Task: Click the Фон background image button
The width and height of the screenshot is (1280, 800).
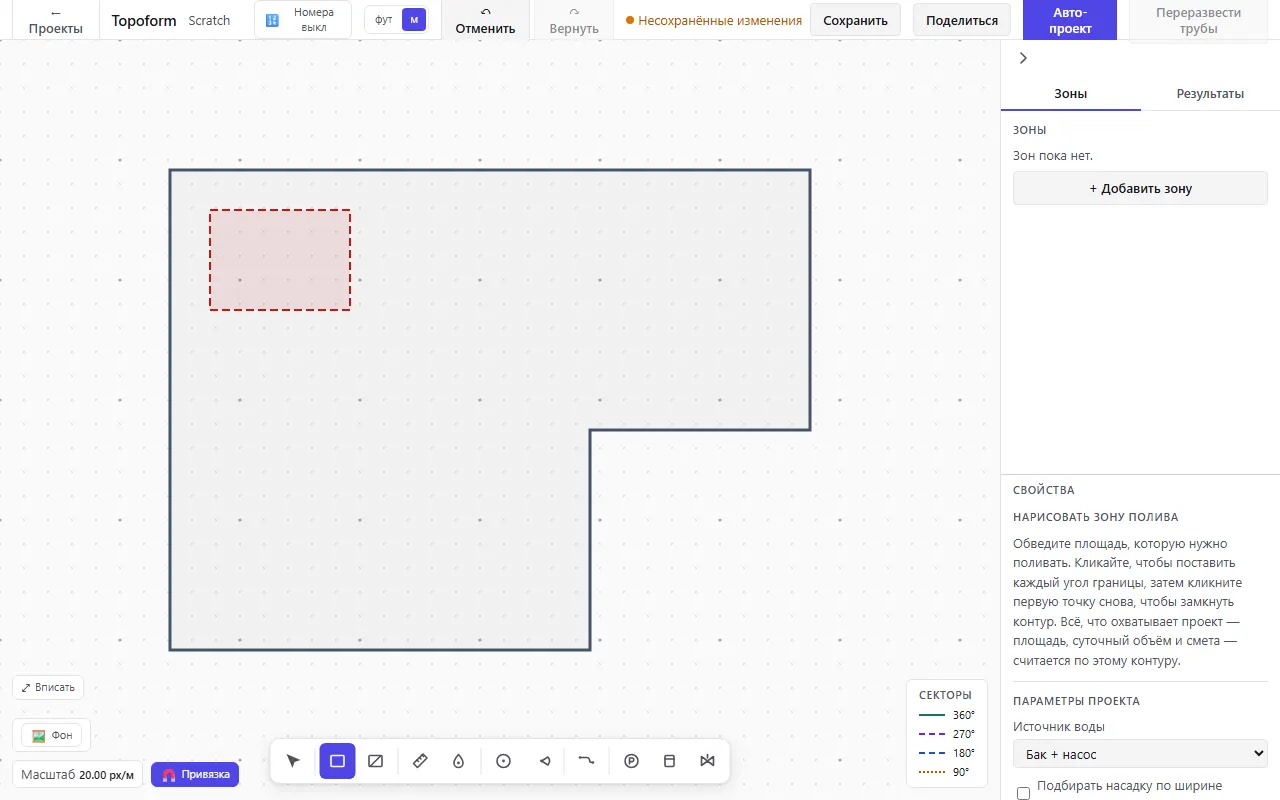Action: (x=52, y=736)
